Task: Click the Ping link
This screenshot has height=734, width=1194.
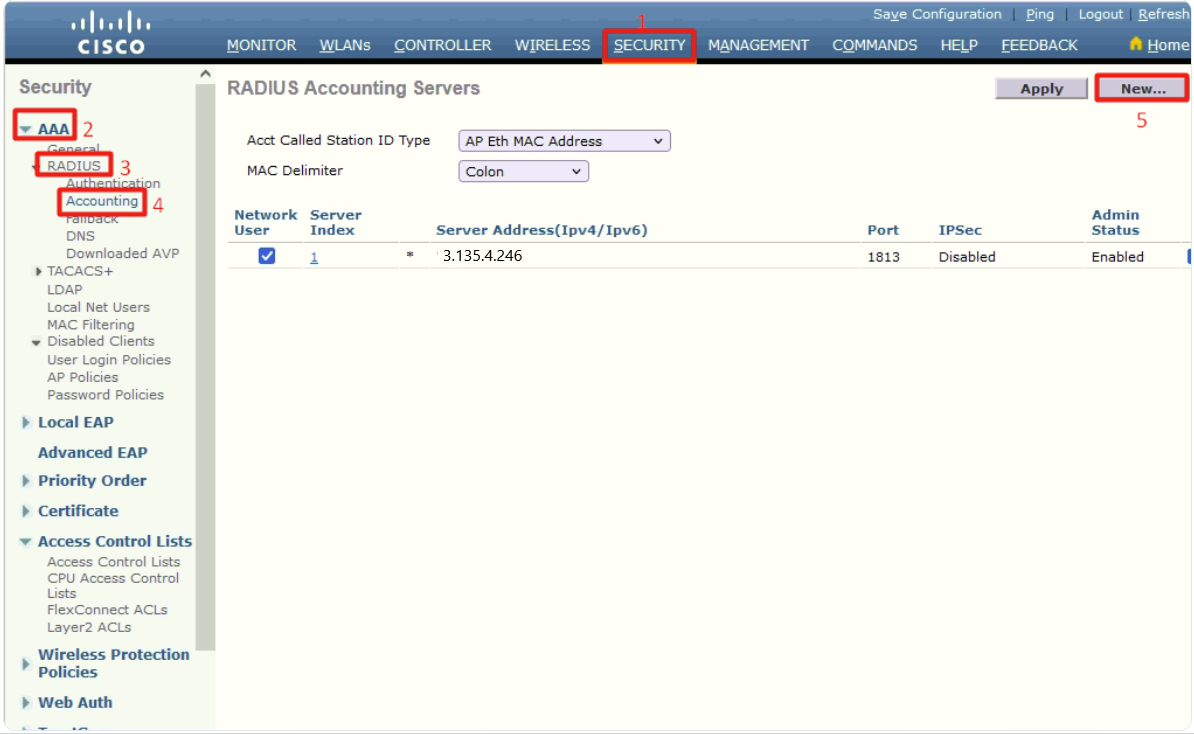Action: click(1039, 14)
